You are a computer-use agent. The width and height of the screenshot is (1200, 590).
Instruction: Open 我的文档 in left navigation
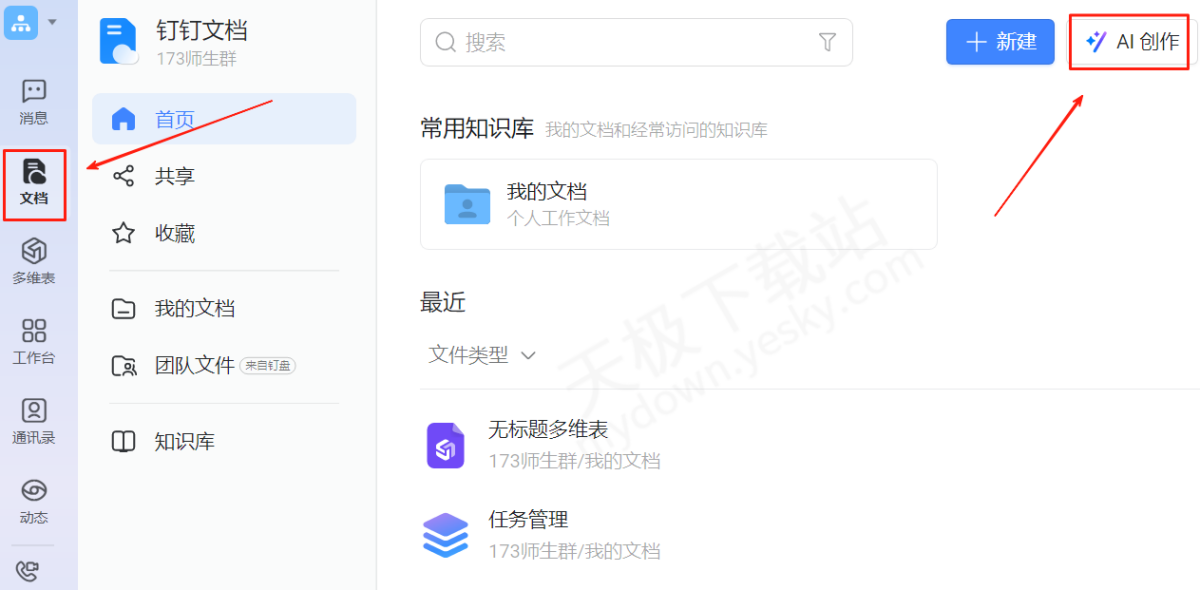(x=224, y=308)
